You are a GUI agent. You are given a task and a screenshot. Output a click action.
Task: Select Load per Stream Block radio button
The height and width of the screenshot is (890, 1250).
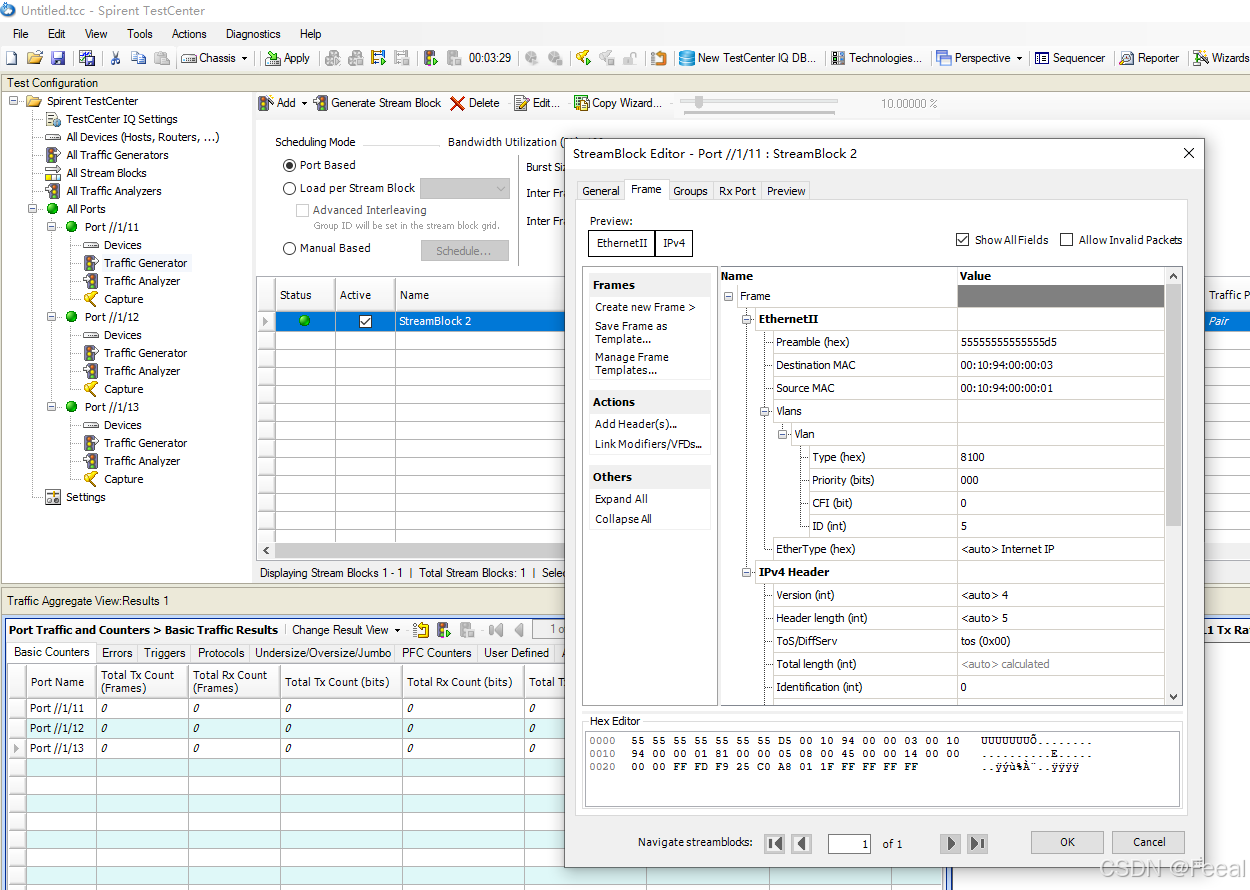[290, 188]
